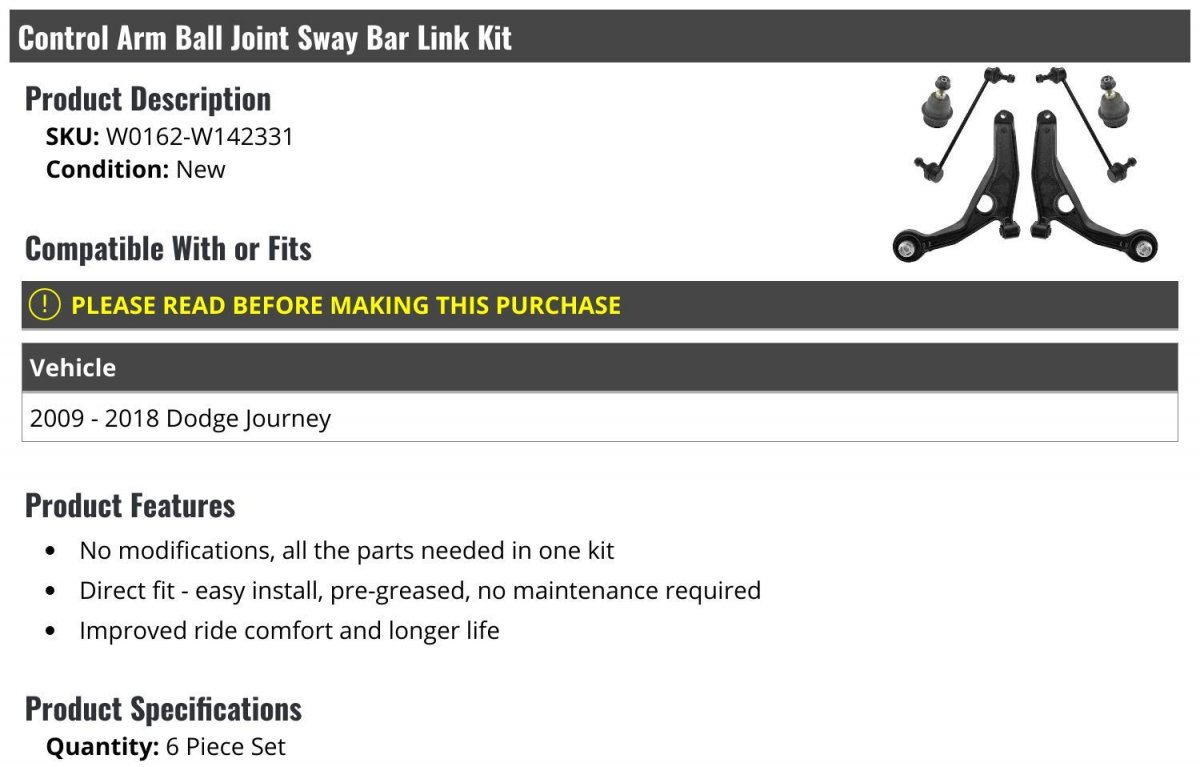Click the Vehicle table header
Screen dimensions: 1200x767
click(600, 367)
